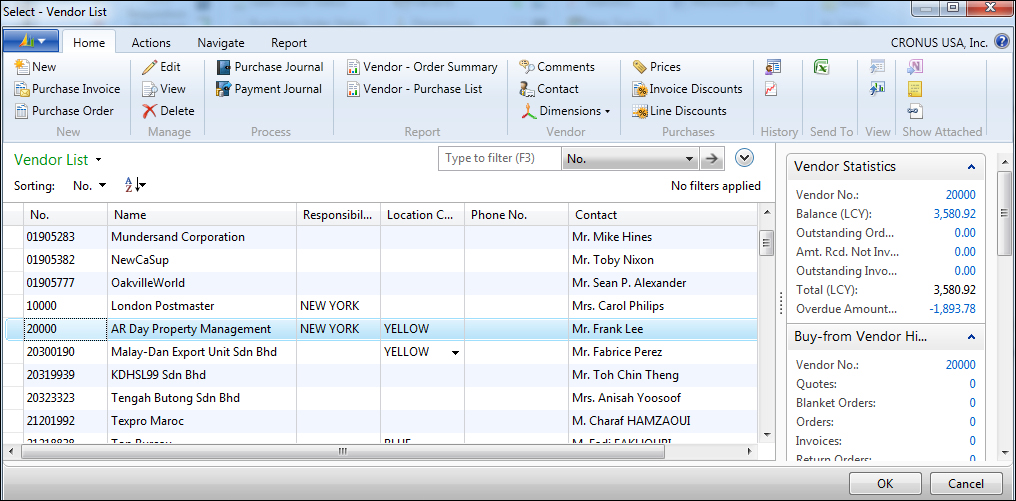Click the vendor list vertical scrollbar thumb
1016x501 pixels.
[766, 243]
